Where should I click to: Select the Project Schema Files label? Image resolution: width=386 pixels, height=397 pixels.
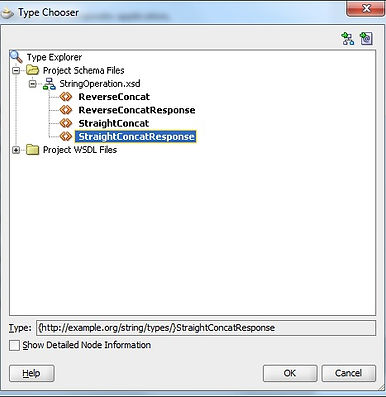click(83, 70)
